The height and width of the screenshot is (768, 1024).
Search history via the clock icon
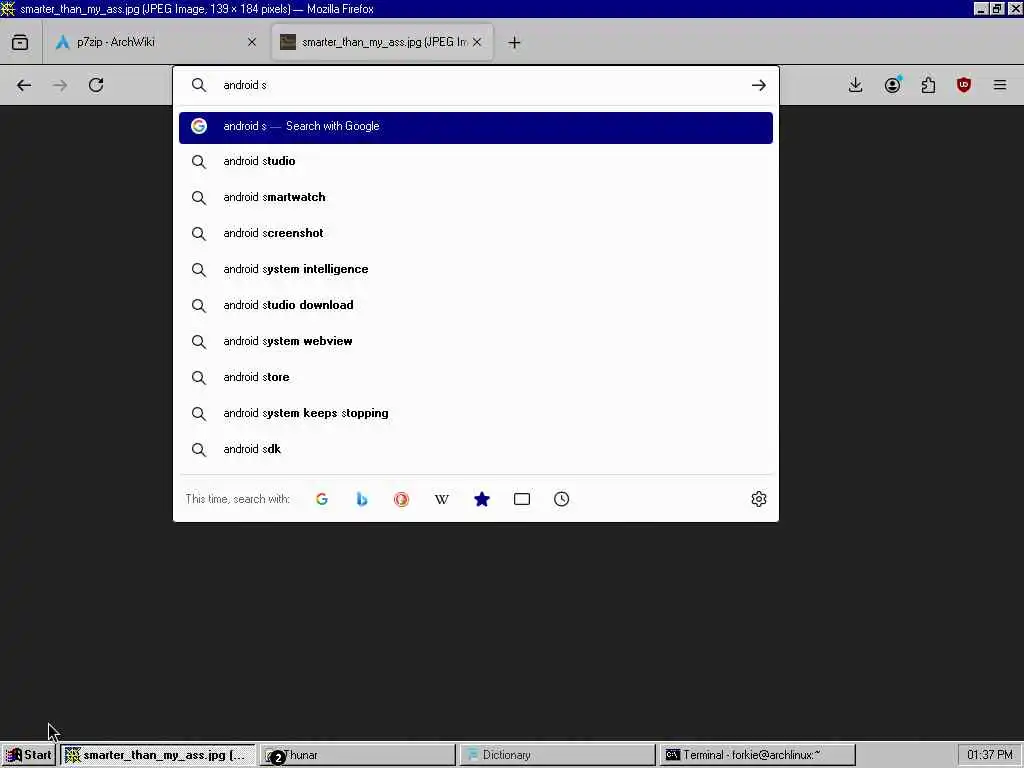tap(562, 499)
